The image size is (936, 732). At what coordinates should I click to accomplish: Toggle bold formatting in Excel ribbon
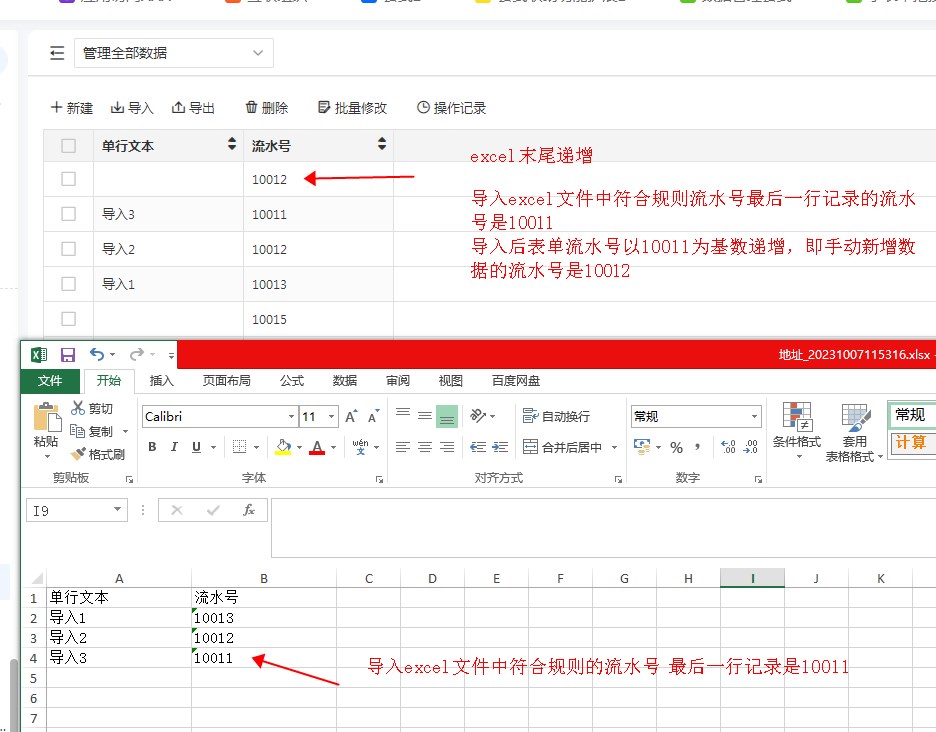pyautogui.click(x=152, y=447)
